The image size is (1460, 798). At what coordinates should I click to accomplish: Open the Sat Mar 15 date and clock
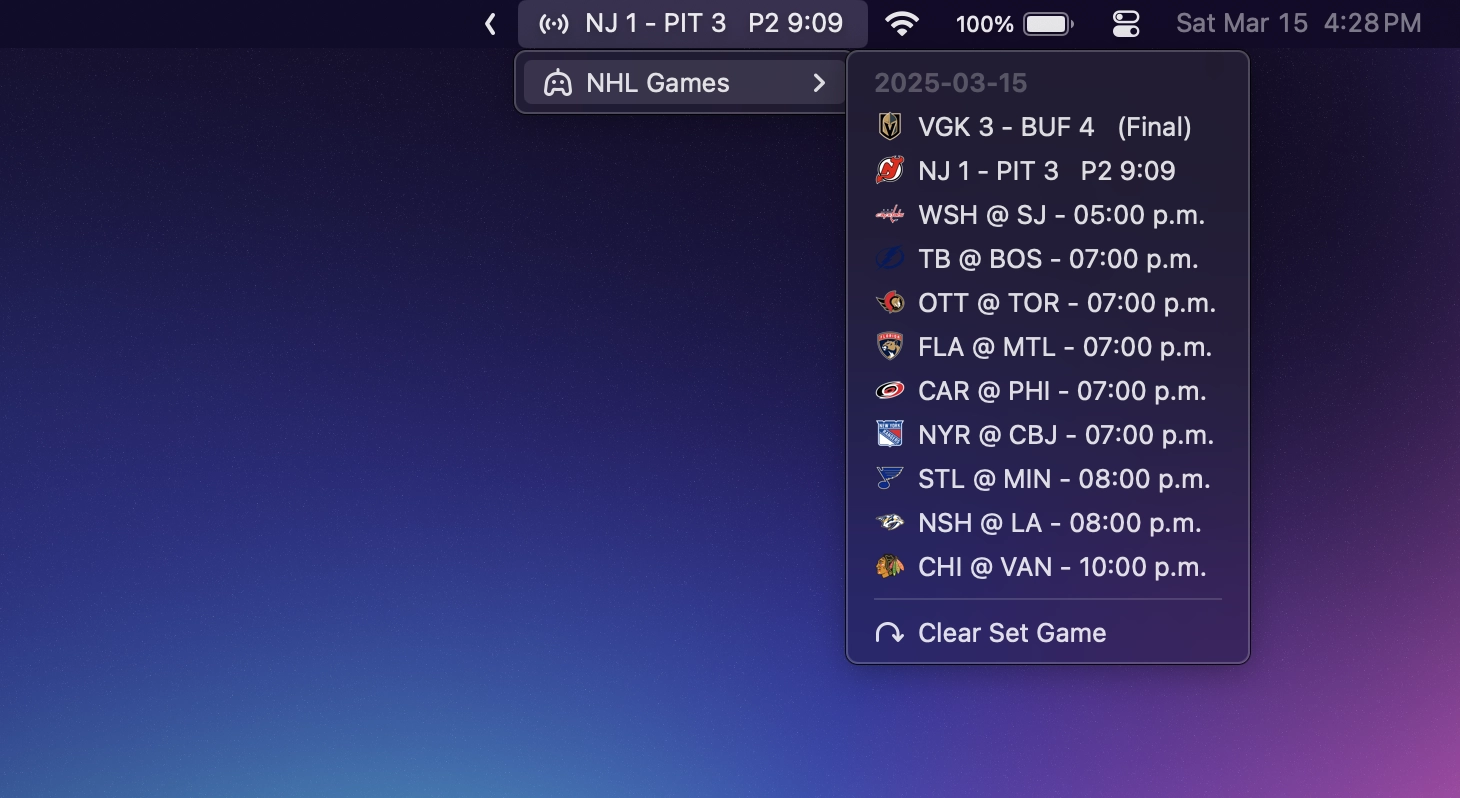pyautogui.click(x=1298, y=24)
